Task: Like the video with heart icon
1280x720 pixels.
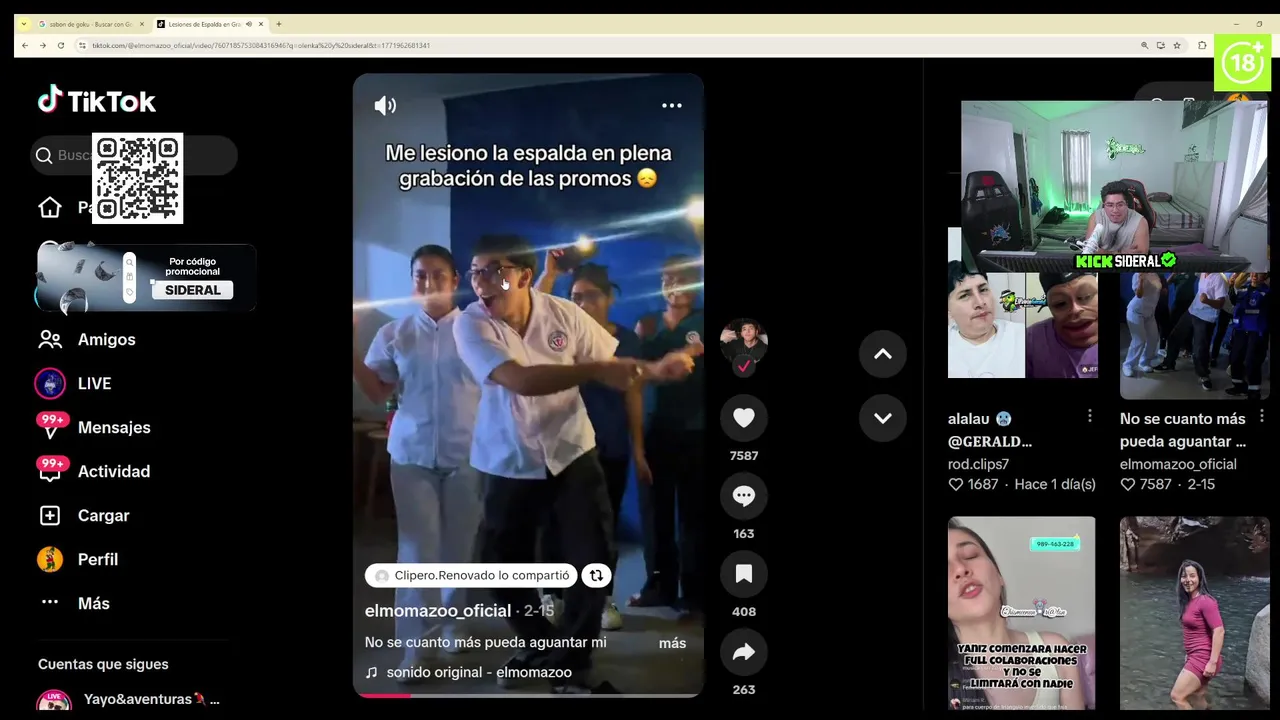Action: tap(743, 418)
